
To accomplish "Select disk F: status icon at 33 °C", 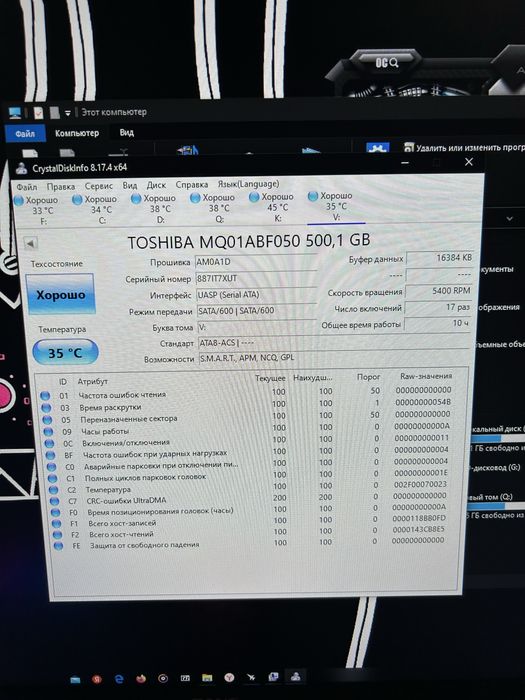I will (19, 201).
